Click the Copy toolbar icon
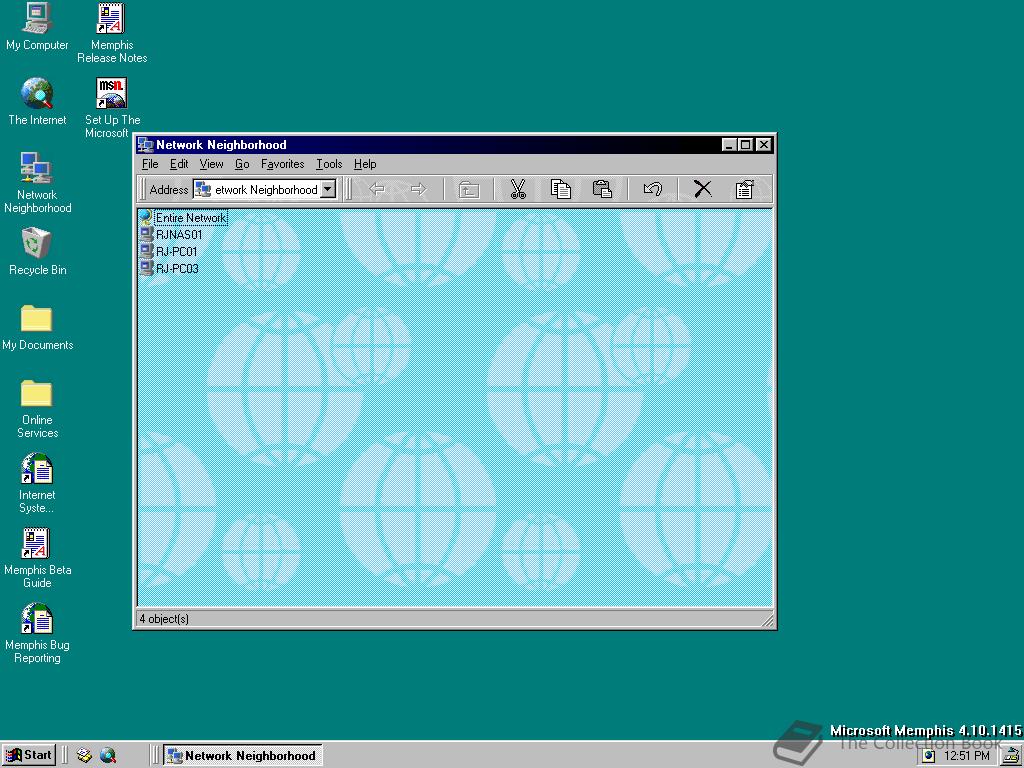 click(560, 189)
